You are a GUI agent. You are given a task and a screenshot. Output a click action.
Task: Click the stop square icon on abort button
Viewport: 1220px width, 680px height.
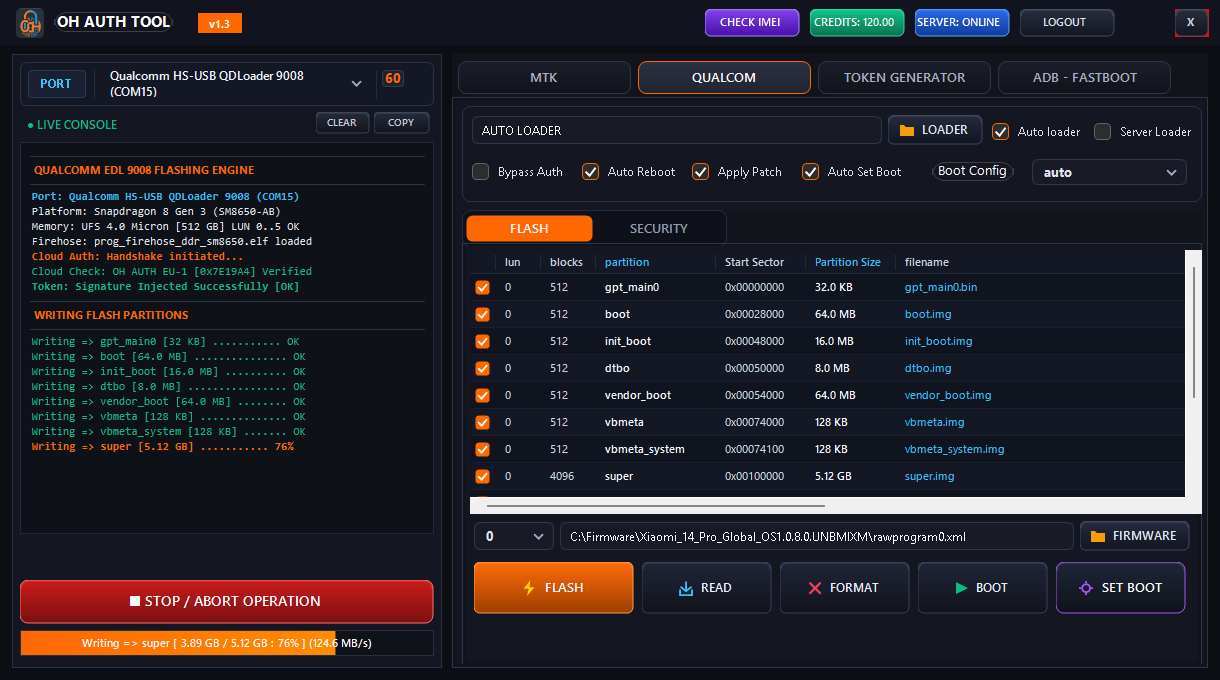(x=135, y=601)
